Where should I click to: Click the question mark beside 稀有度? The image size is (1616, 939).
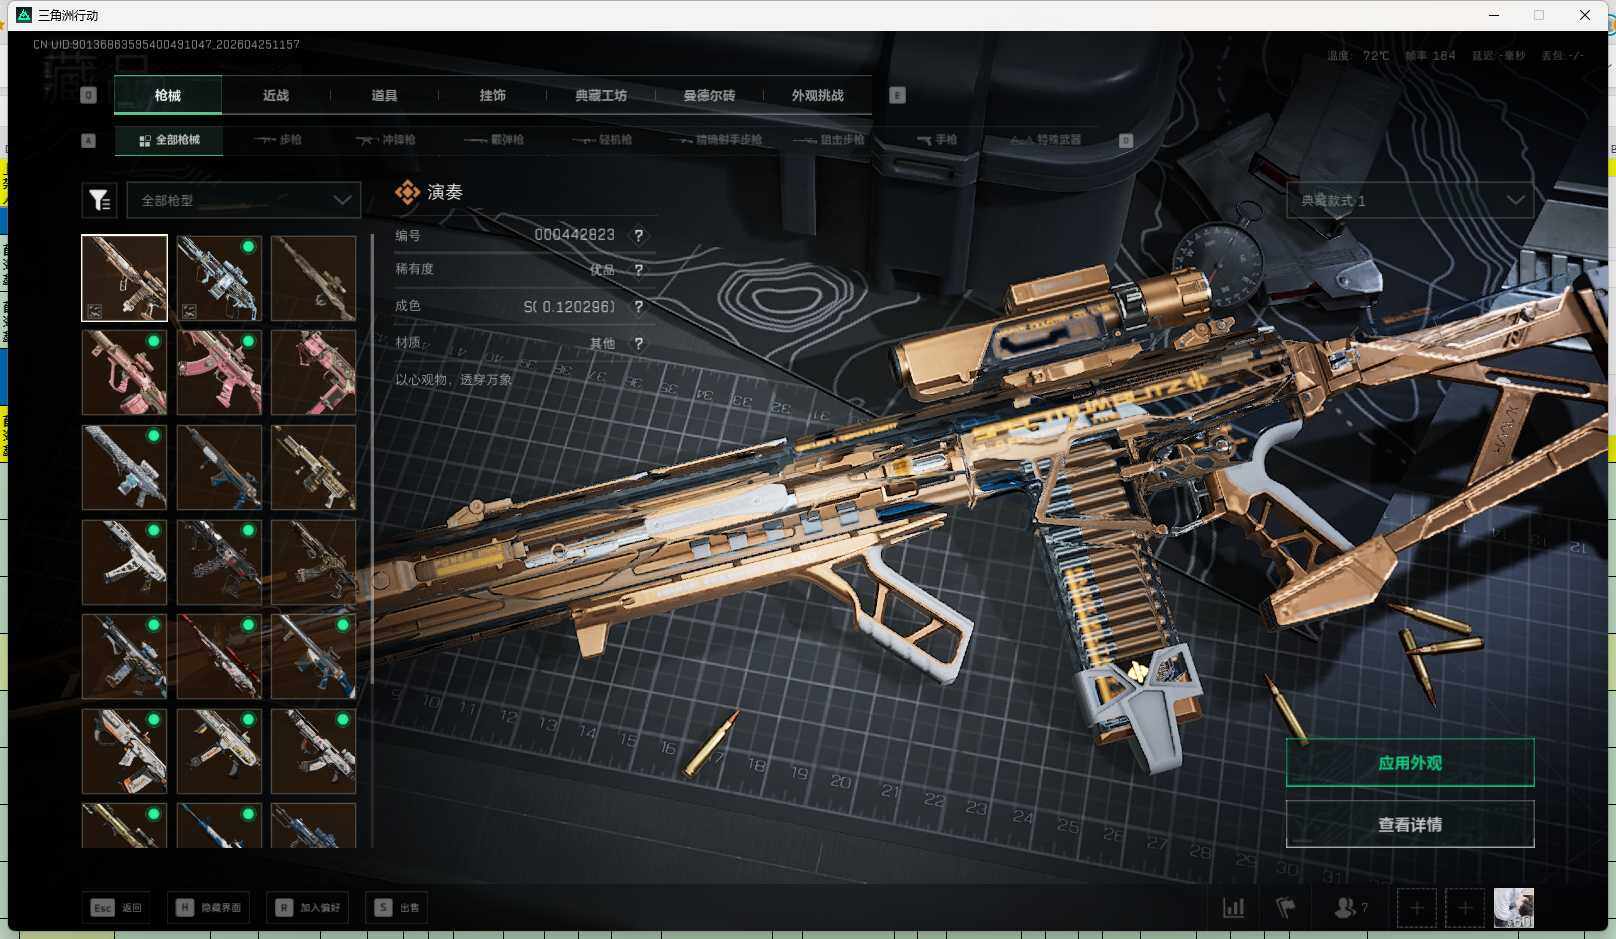click(x=639, y=270)
